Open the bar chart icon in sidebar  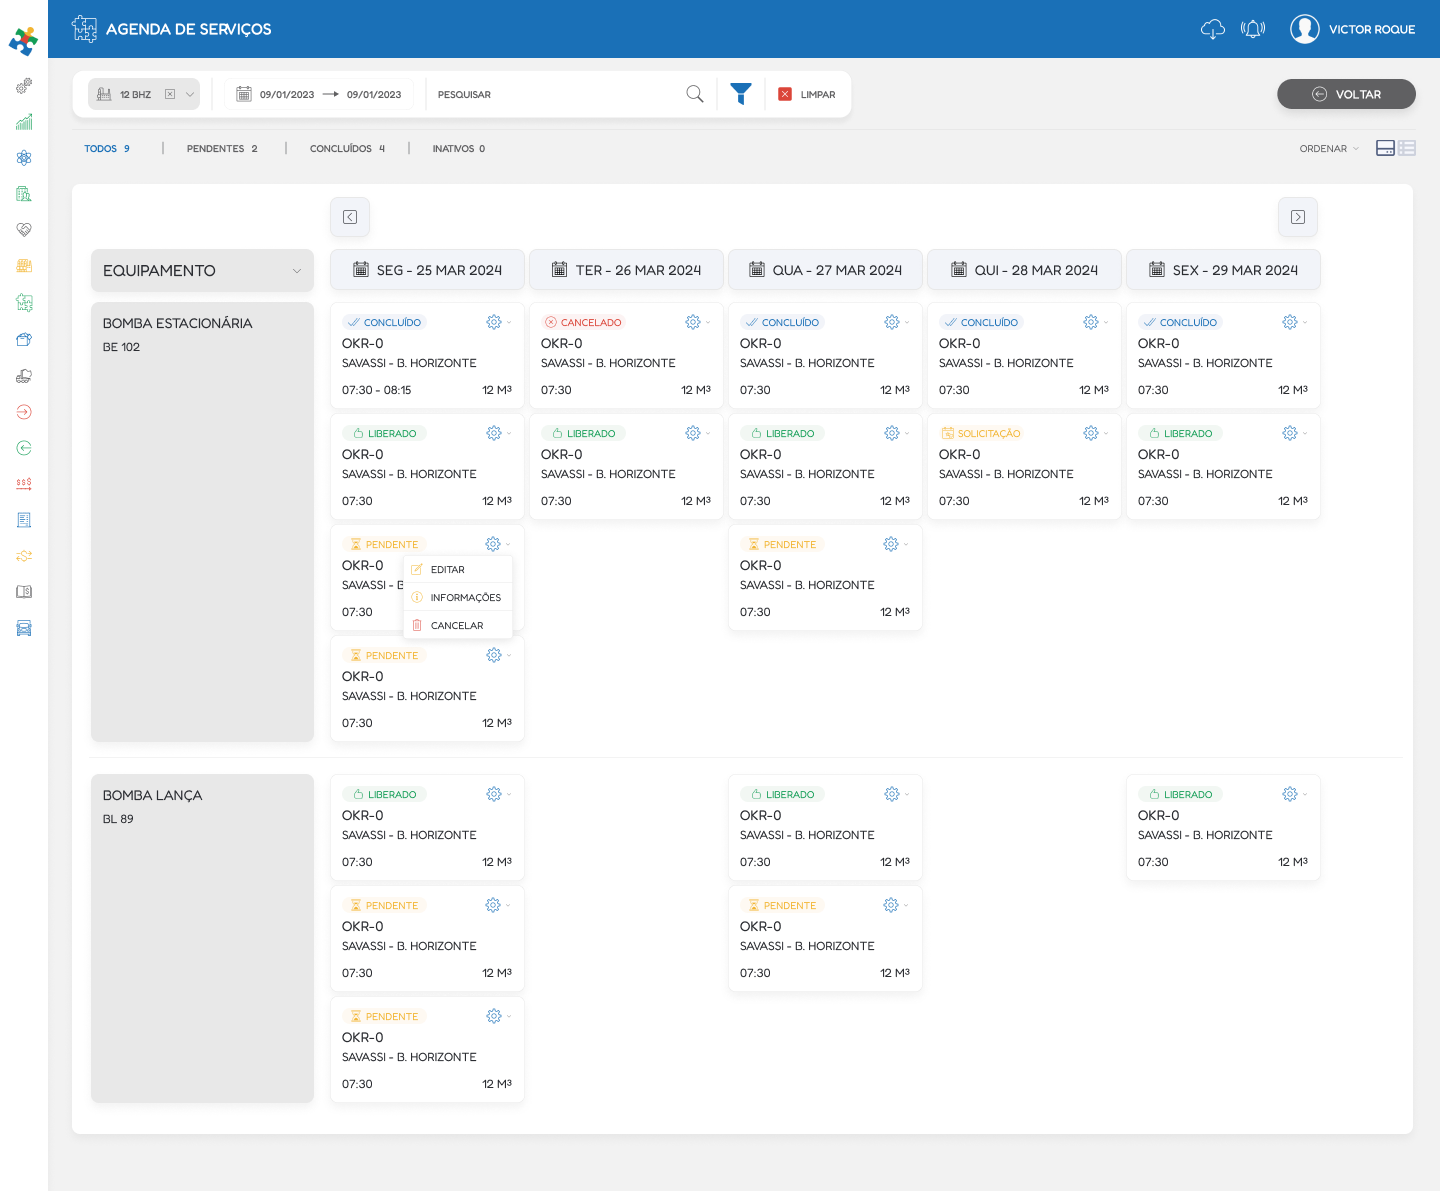(24, 122)
